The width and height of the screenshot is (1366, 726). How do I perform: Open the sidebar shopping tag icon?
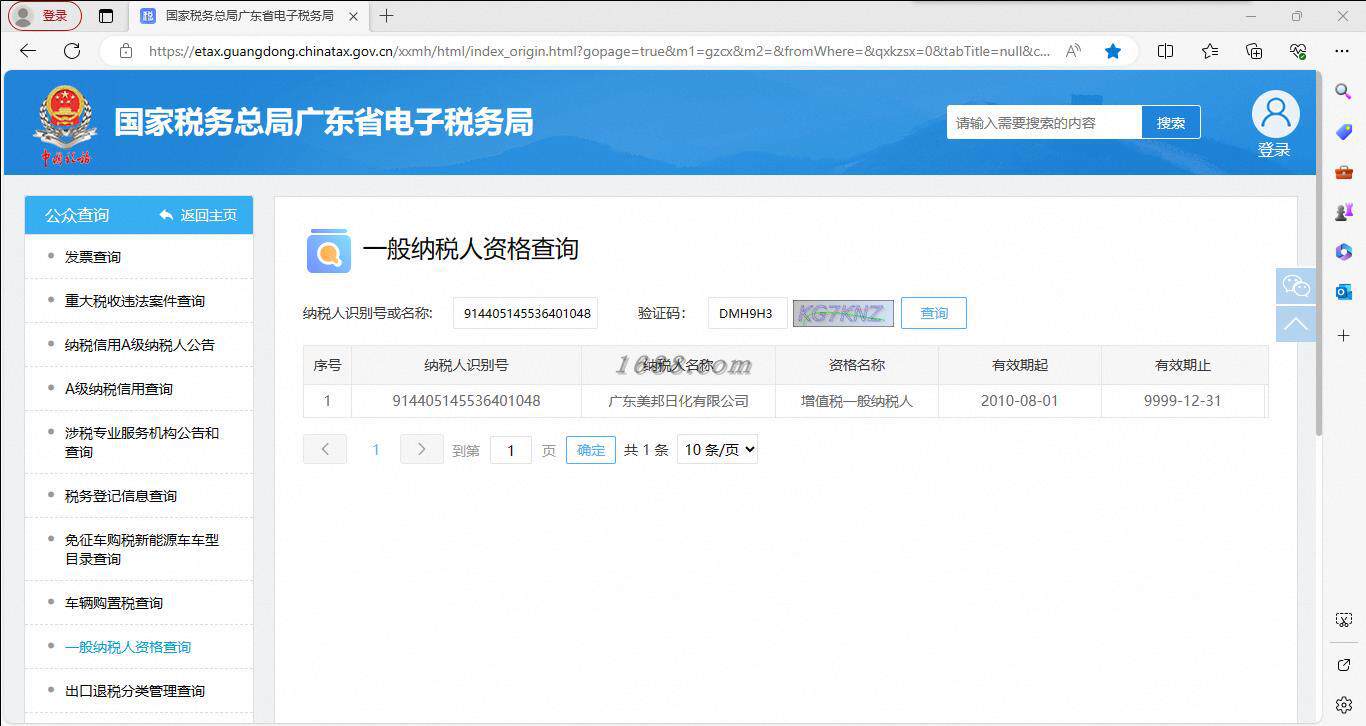pos(1344,132)
